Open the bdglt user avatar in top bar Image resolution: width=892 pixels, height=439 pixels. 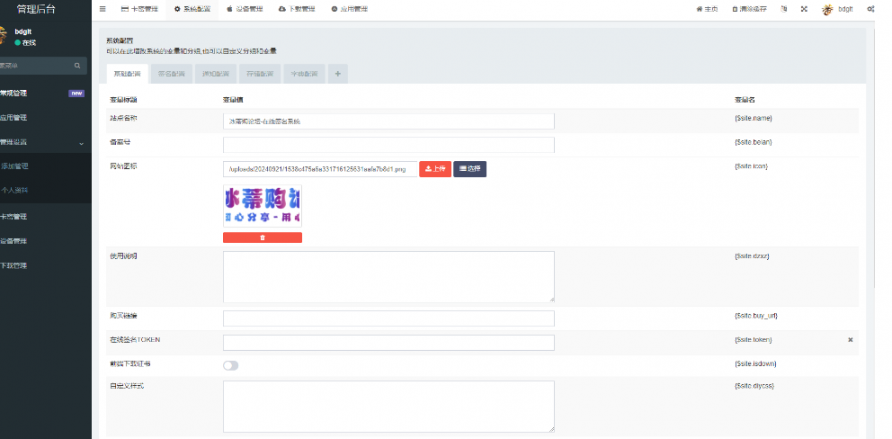(828, 9)
